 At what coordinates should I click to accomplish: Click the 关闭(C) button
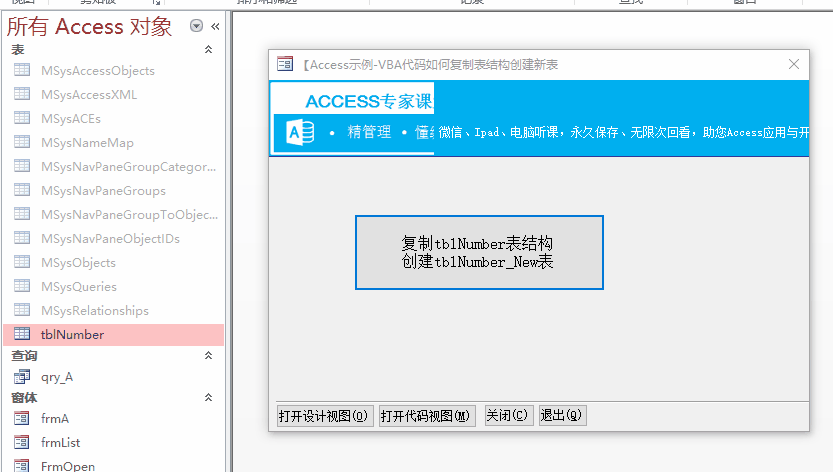pos(507,415)
